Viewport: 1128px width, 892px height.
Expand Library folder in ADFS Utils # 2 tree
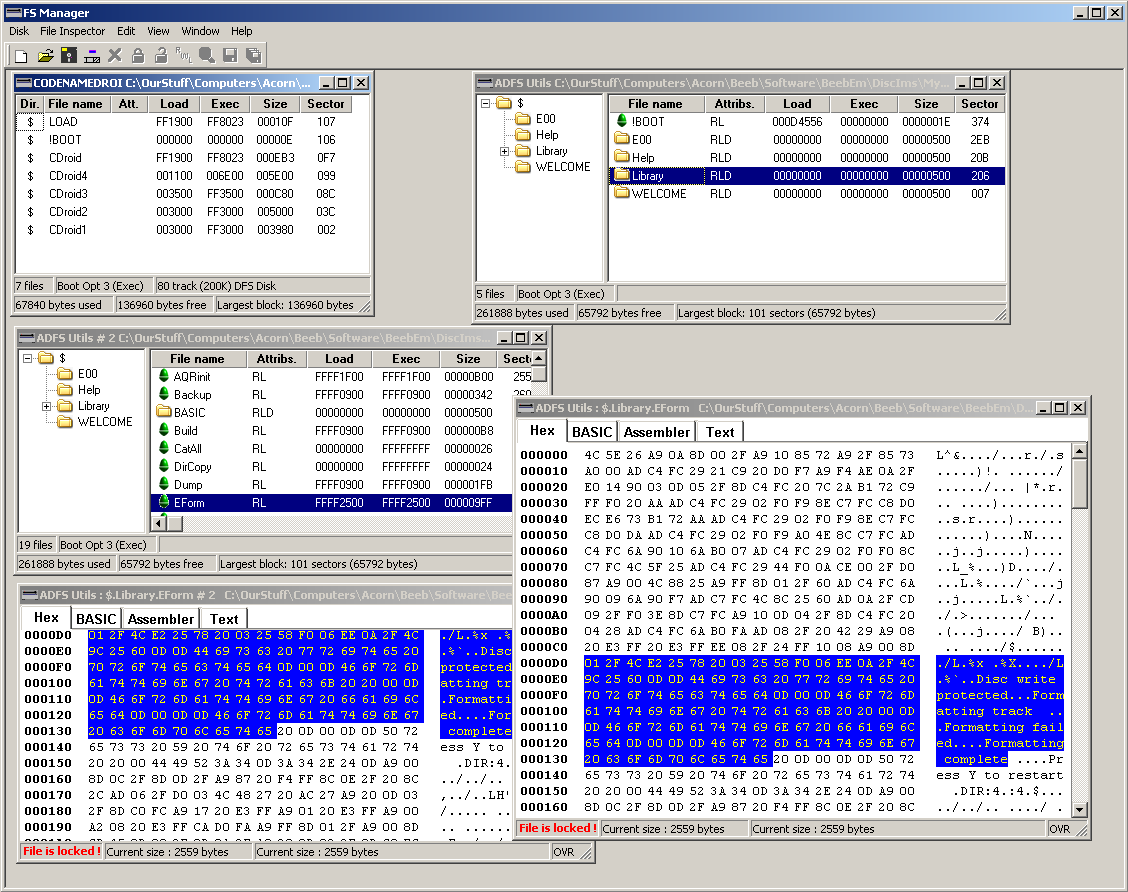click(47, 406)
